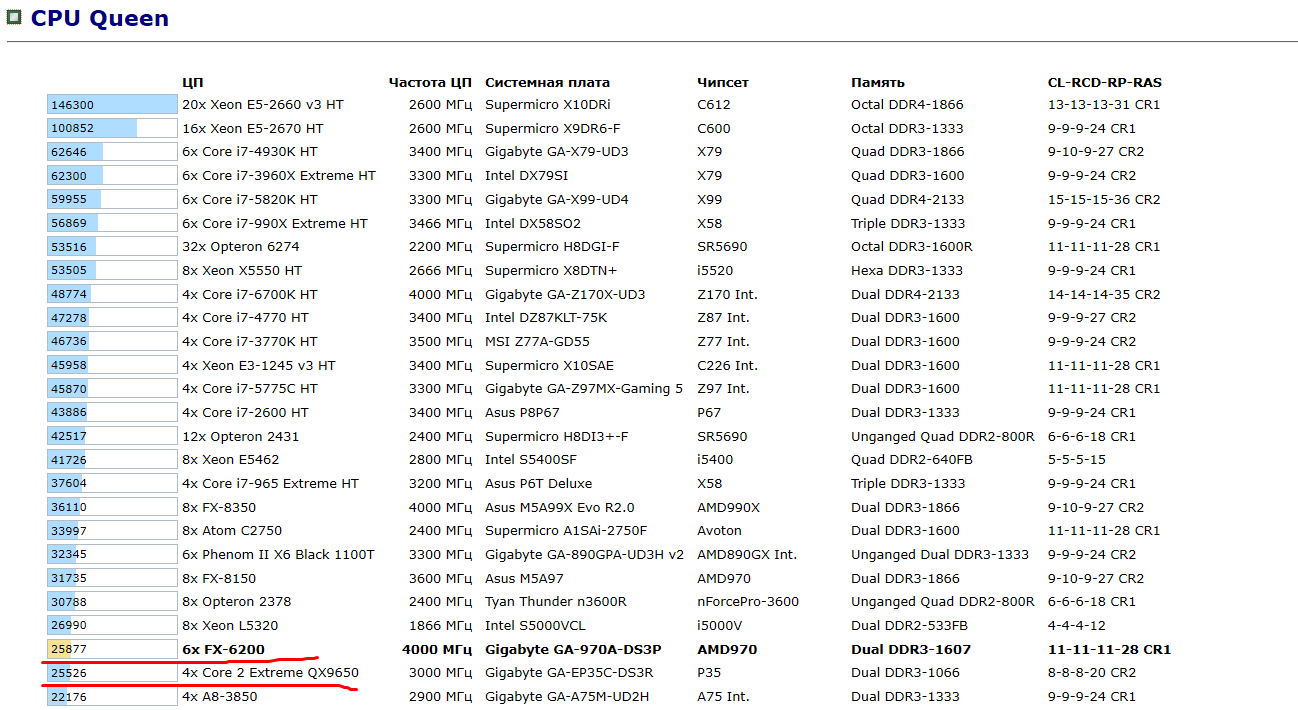Select 8x Atom C2750 entry
1298x710 pixels.
pos(232,531)
